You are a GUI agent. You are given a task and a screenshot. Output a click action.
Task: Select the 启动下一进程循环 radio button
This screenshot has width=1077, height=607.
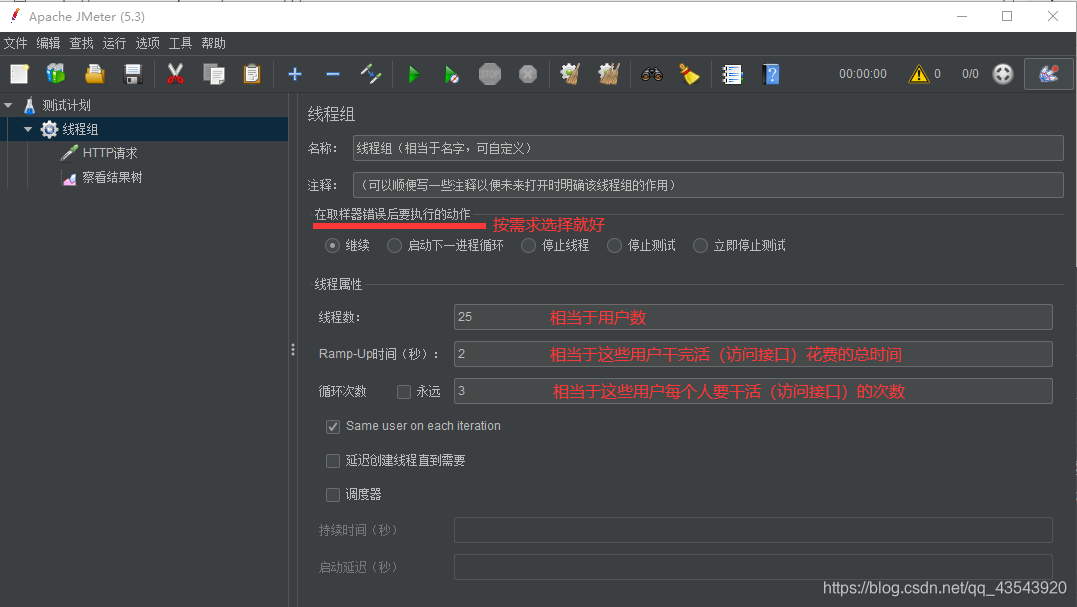tap(394, 245)
